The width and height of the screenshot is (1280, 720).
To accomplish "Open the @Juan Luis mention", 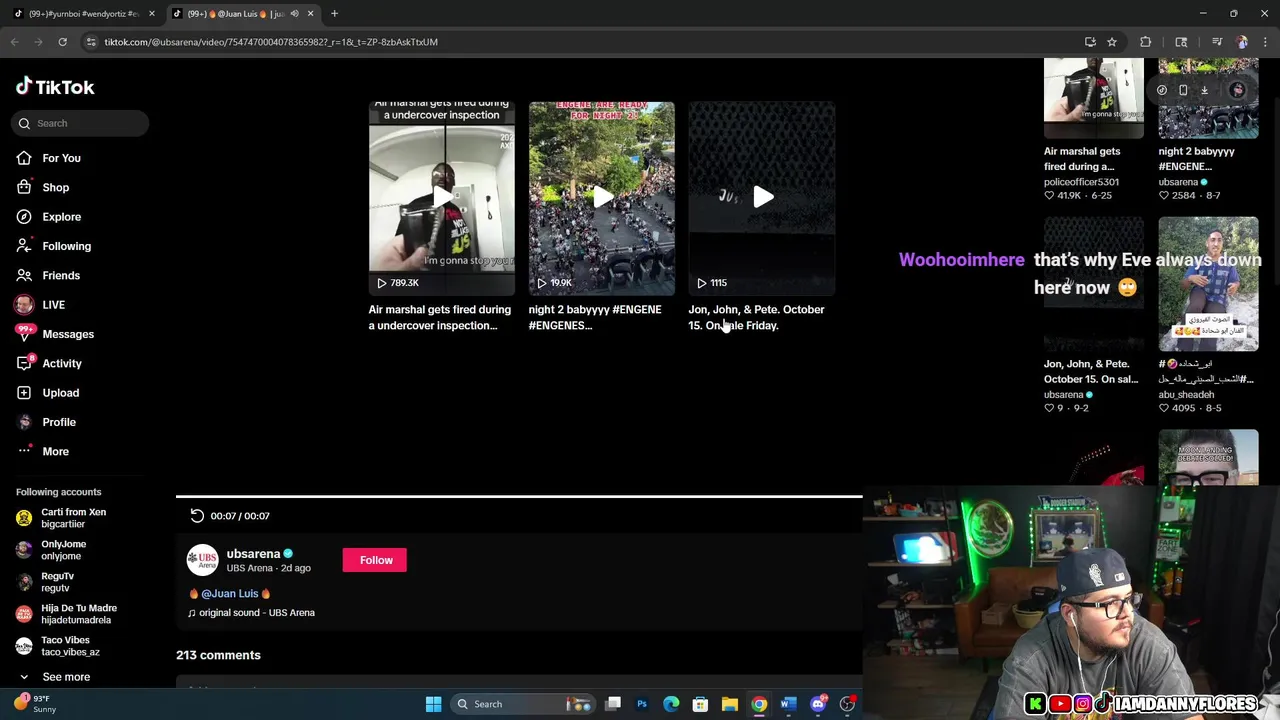I will point(230,594).
